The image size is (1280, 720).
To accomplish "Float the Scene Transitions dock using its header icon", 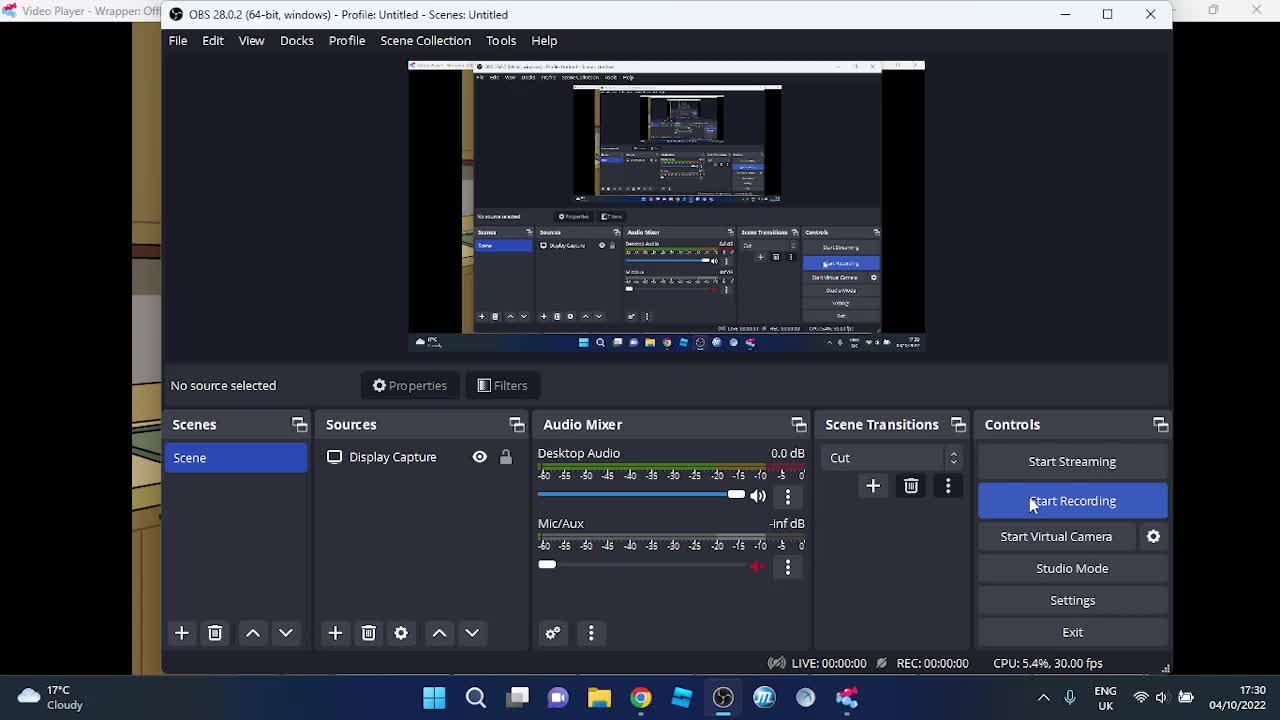I will pyautogui.click(x=958, y=425).
